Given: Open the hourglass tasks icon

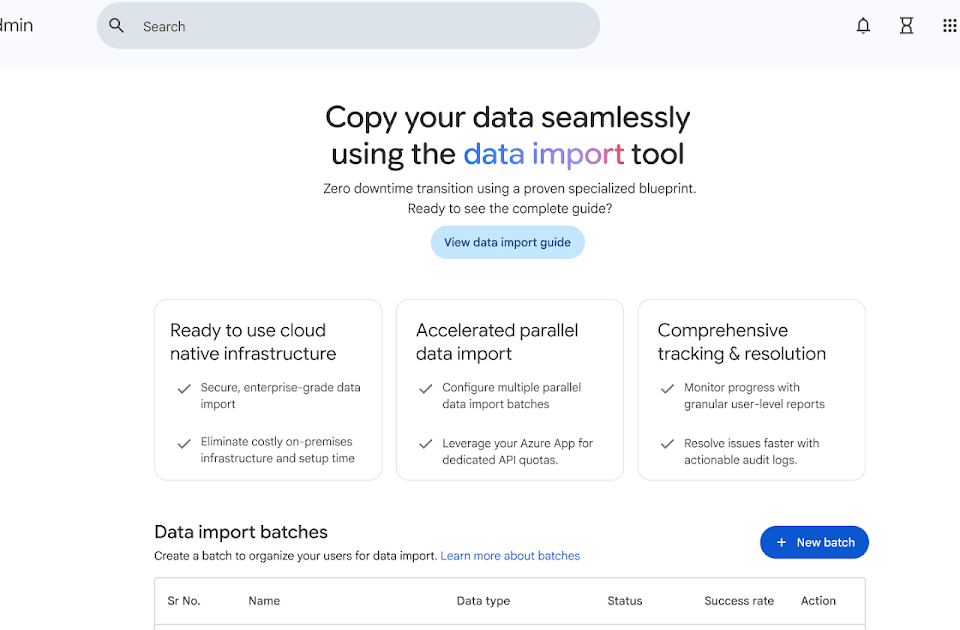Looking at the screenshot, I should (x=906, y=26).
